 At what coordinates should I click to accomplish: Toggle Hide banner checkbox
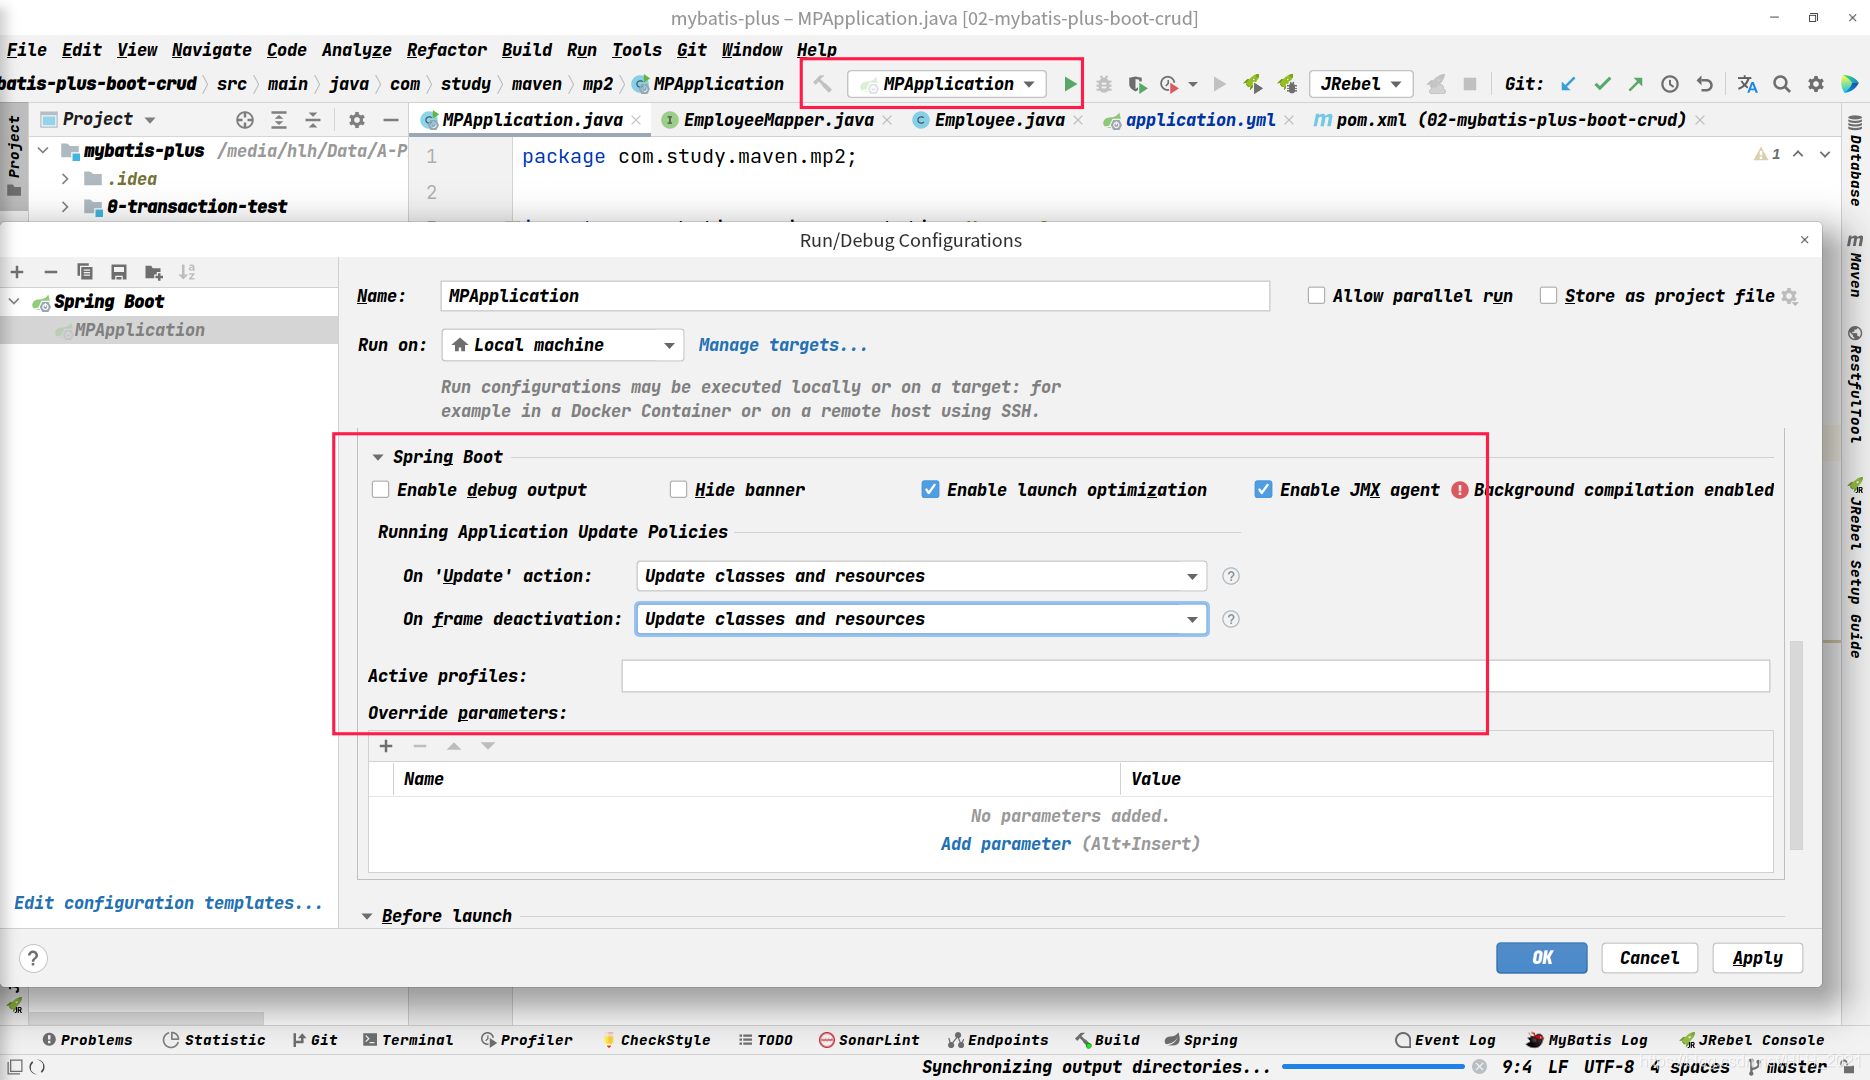point(678,489)
